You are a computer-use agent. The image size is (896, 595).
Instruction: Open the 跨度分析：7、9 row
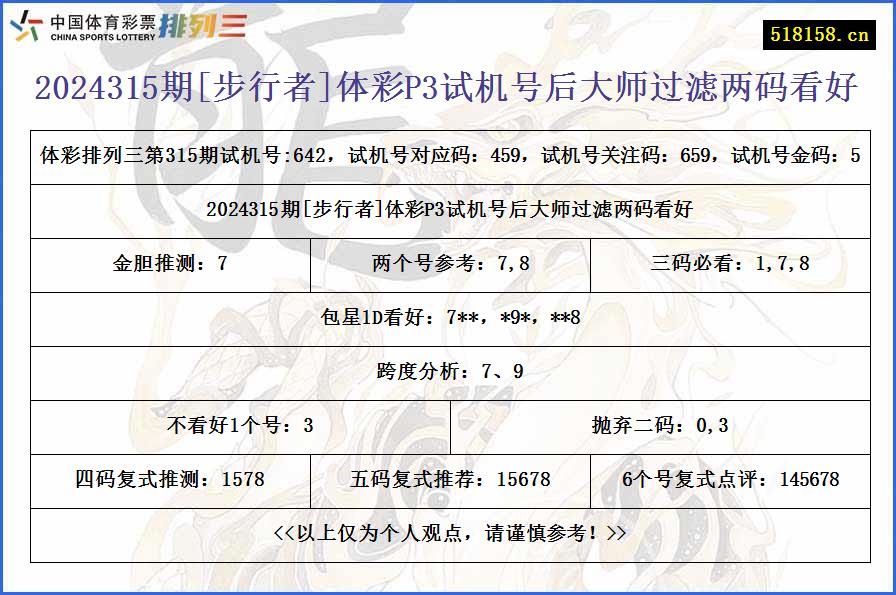448,372
